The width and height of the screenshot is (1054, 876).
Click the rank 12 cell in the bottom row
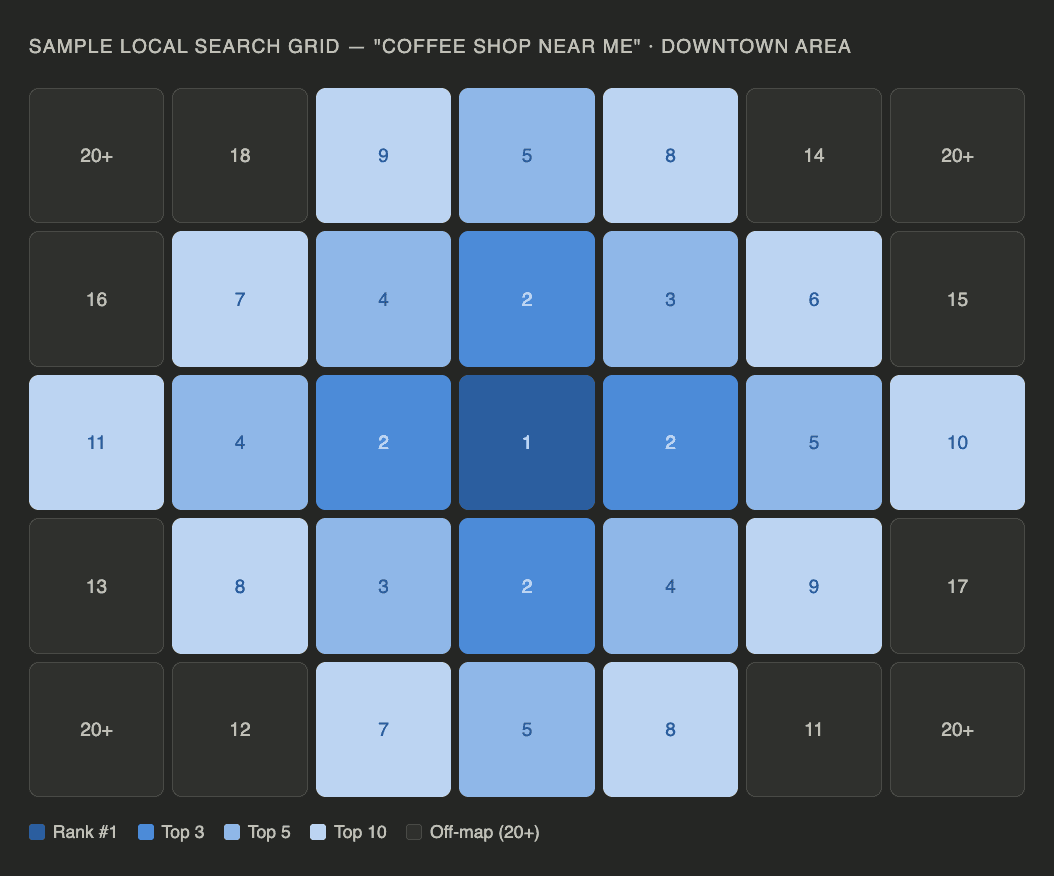[240, 729]
